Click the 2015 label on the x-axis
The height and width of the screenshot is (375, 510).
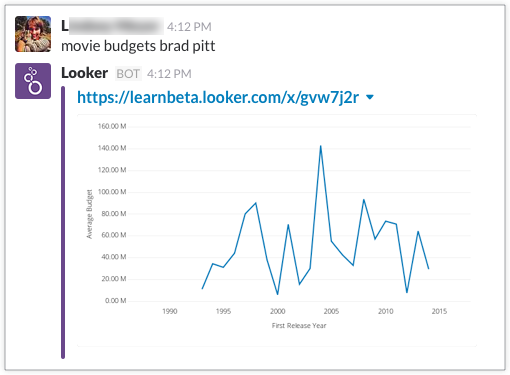tap(439, 311)
